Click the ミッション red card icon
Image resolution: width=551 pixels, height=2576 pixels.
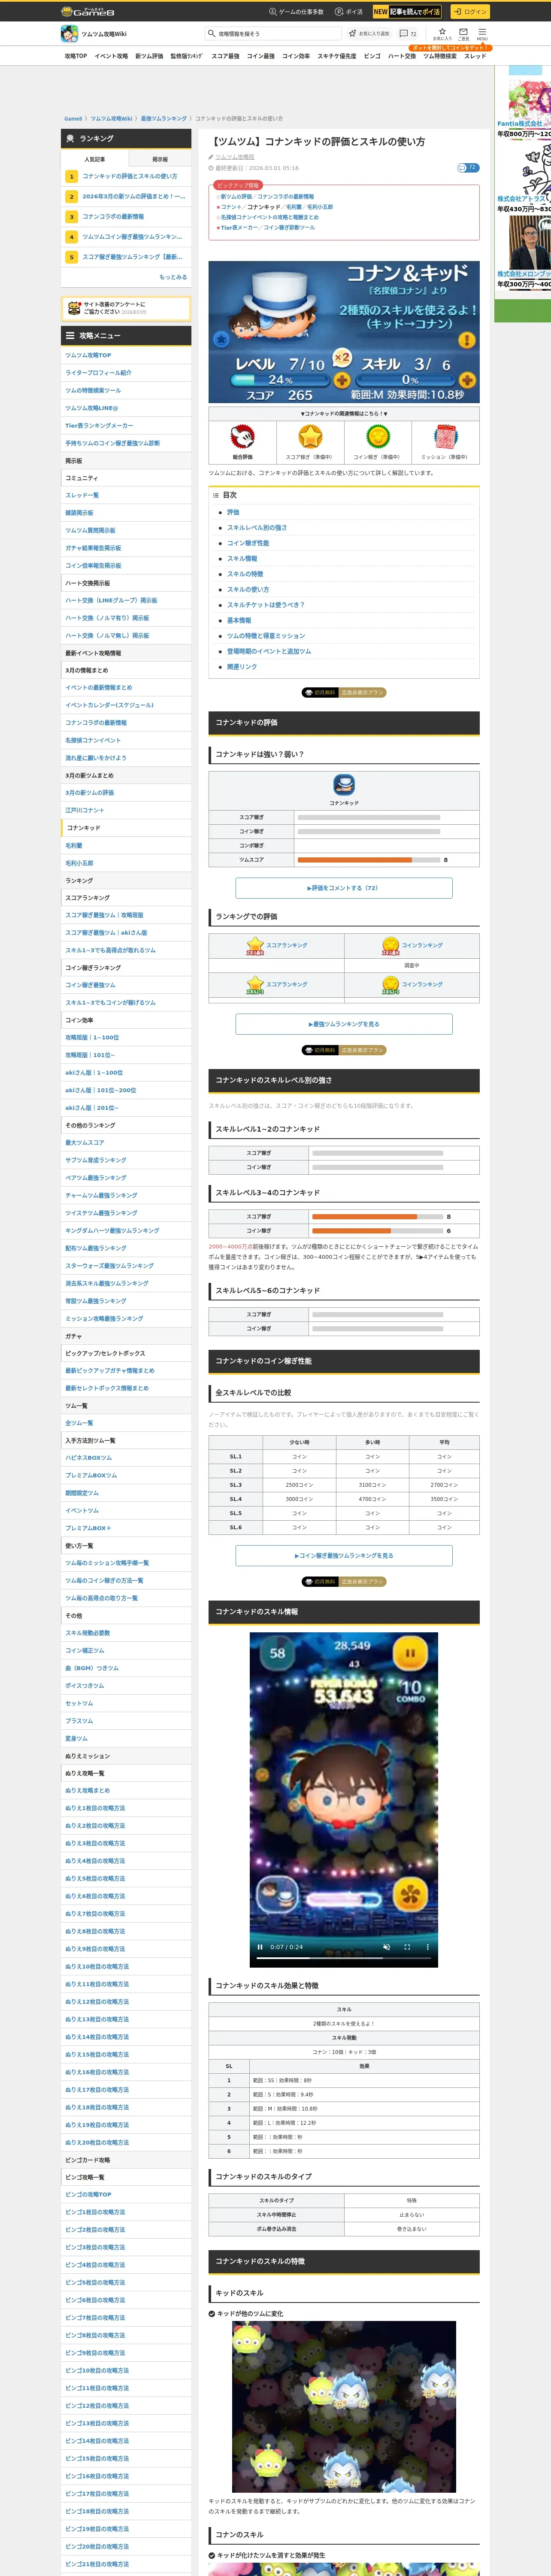[445, 437]
